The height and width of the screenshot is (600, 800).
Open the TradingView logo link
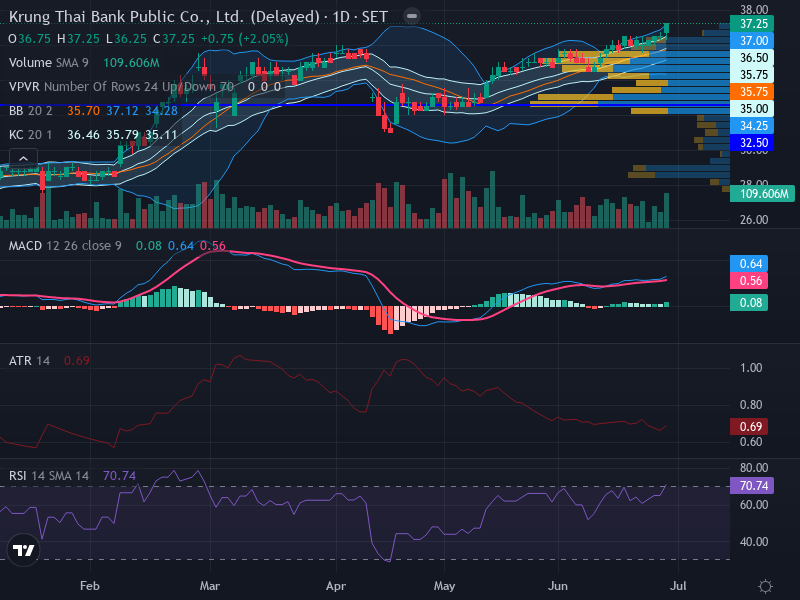[x=23, y=550]
